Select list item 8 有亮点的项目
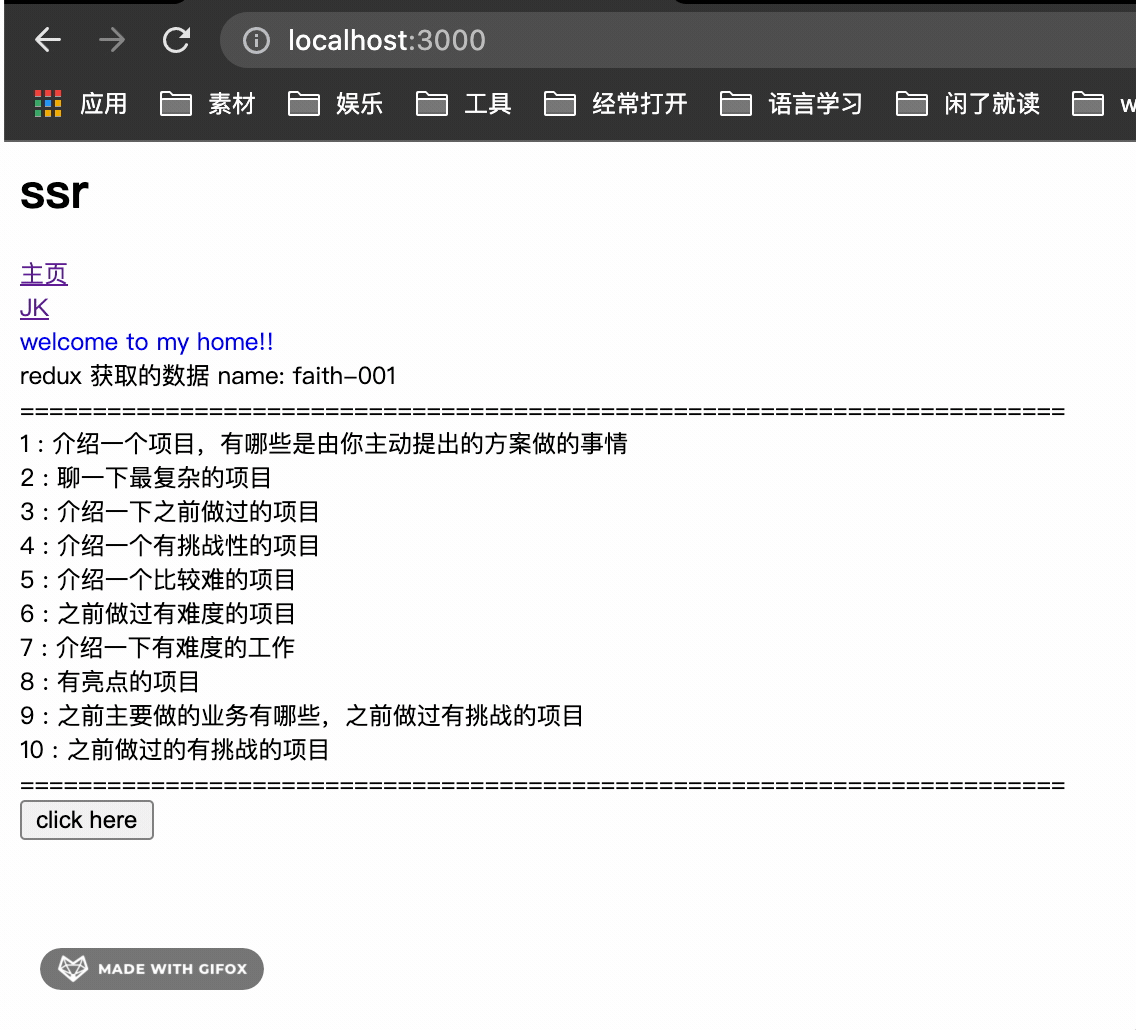 pos(110,682)
